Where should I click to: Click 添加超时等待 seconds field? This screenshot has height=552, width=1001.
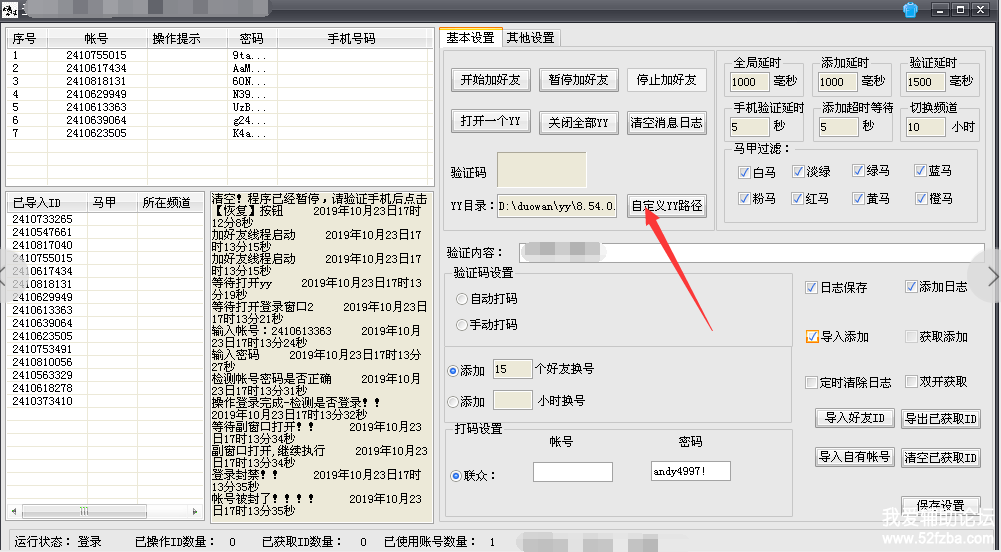tap(838, 126)
